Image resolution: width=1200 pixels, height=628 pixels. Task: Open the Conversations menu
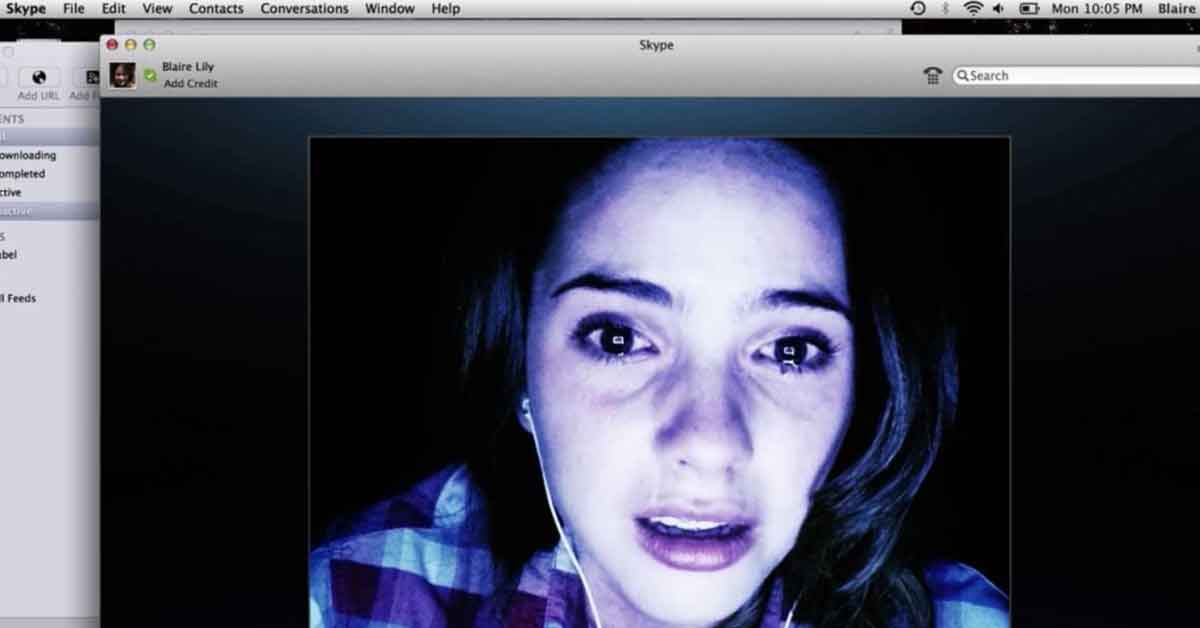(x=304, y=8)
